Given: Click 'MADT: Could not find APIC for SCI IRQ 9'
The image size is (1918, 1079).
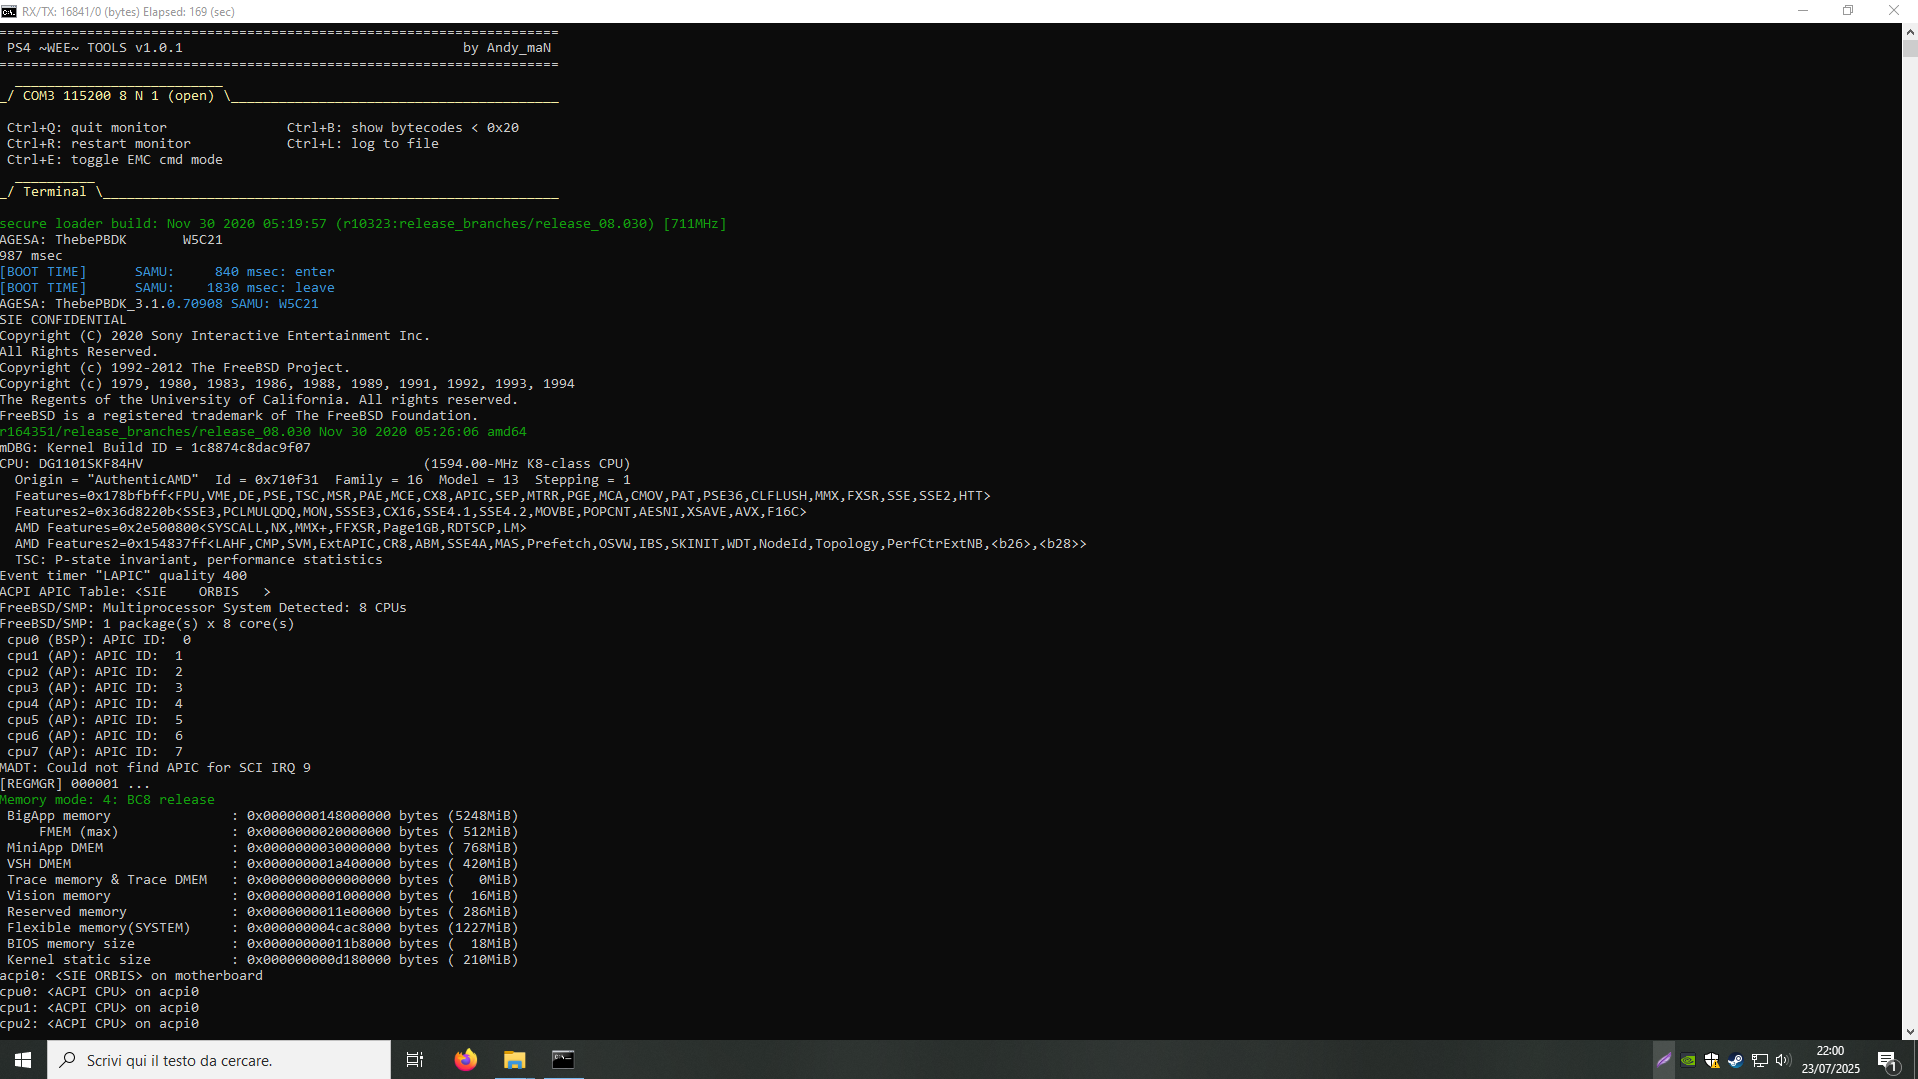Looking at the screenshot, I should pyautogui.click(x=155, y=768).
